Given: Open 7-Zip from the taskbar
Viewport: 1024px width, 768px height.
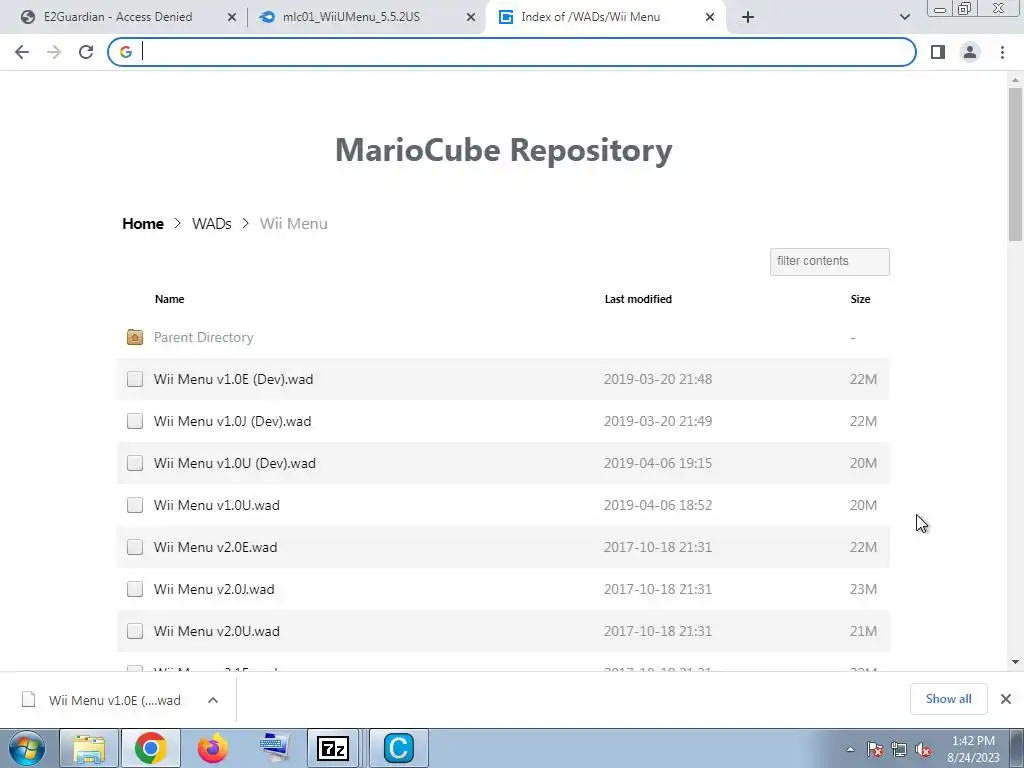Looking at the screenshot, I should pyautogui.click(x=333, y=748).
